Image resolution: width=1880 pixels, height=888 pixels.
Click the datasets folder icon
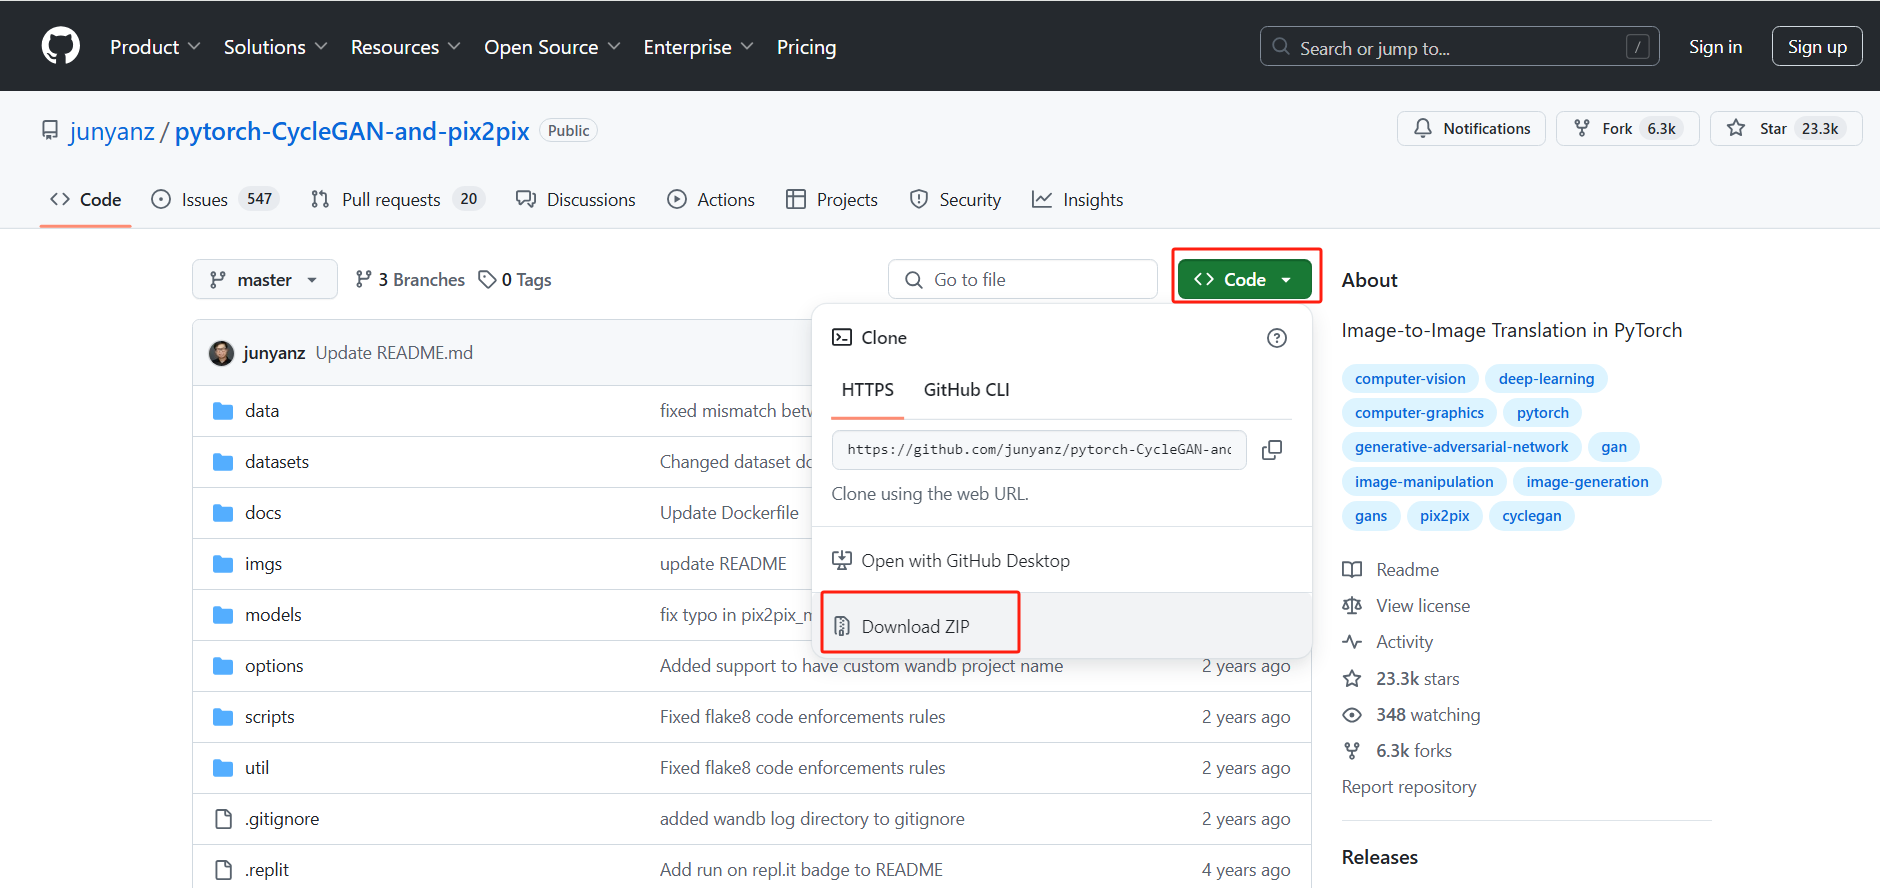[x=223, y=462]
